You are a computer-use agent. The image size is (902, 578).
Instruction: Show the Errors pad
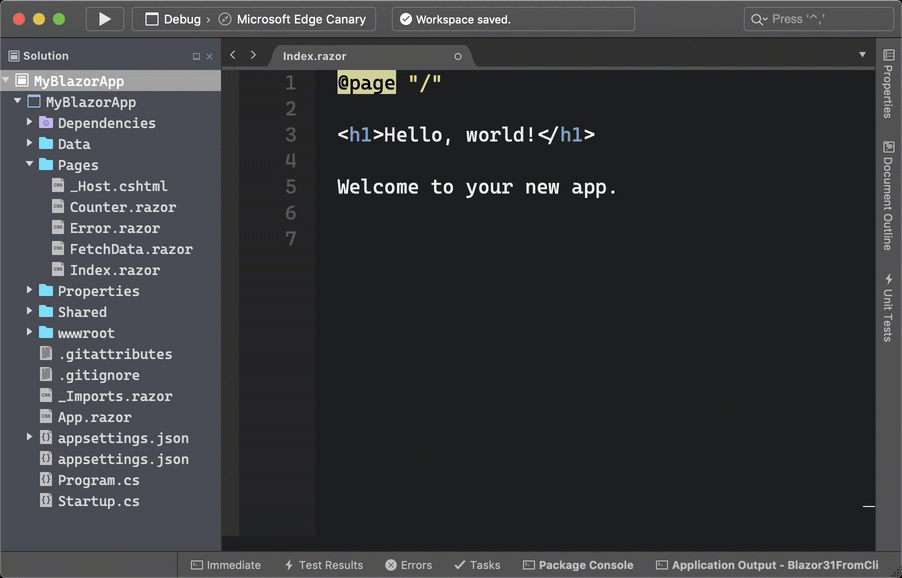pyautogui.click(x=408, y=565)
